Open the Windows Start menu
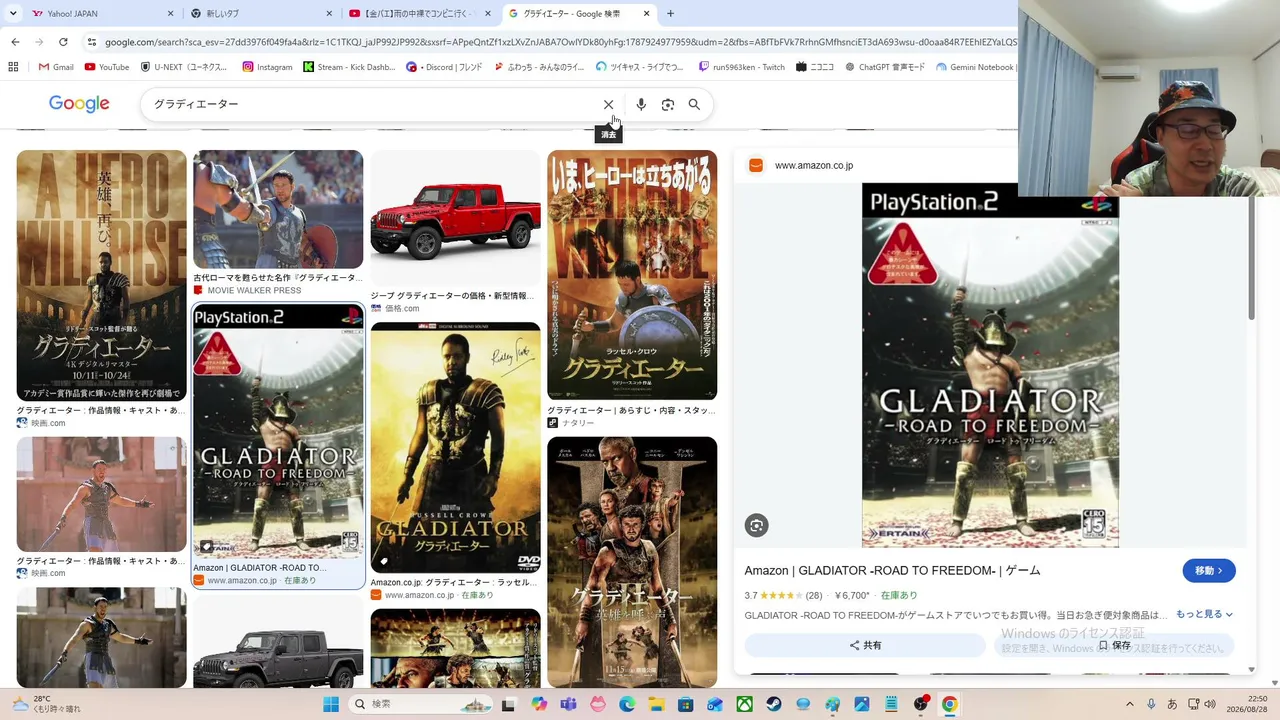1280x720 pixels. click(331, 704)
